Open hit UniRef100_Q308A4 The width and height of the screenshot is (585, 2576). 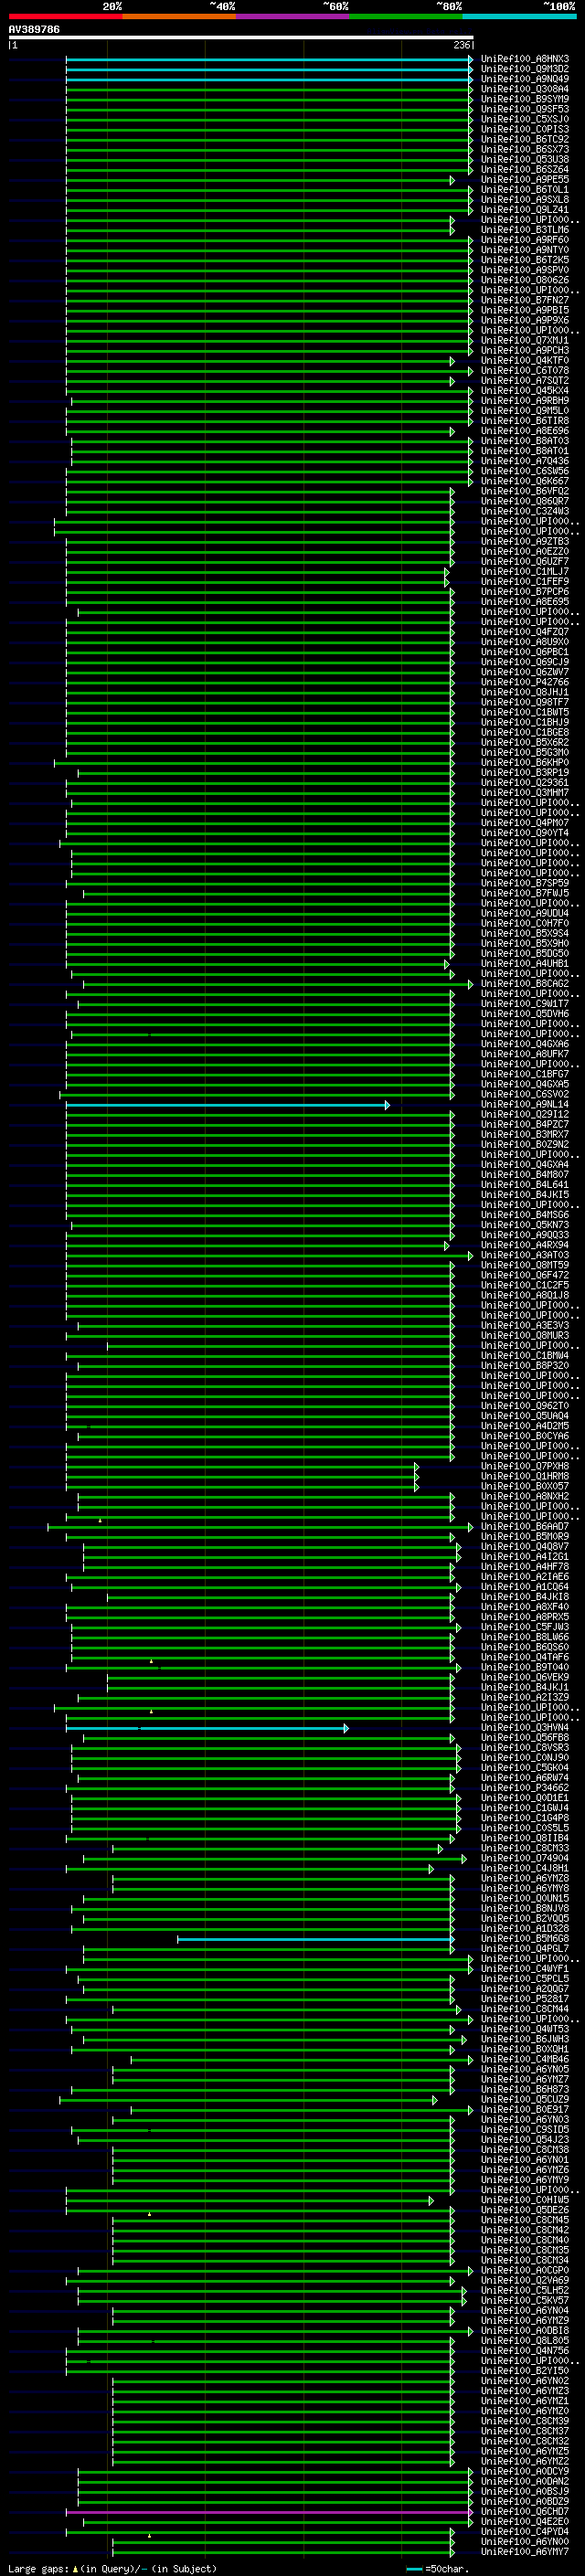click(x=524, y=89)
